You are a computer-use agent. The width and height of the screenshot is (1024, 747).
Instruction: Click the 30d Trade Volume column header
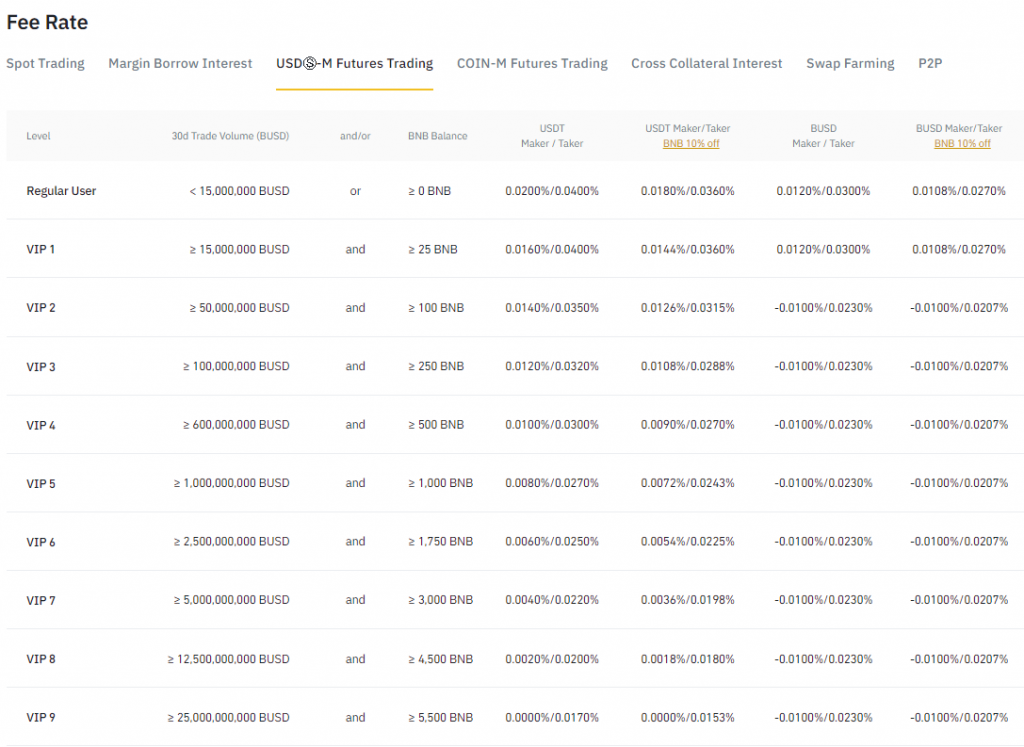click(230, 136)
